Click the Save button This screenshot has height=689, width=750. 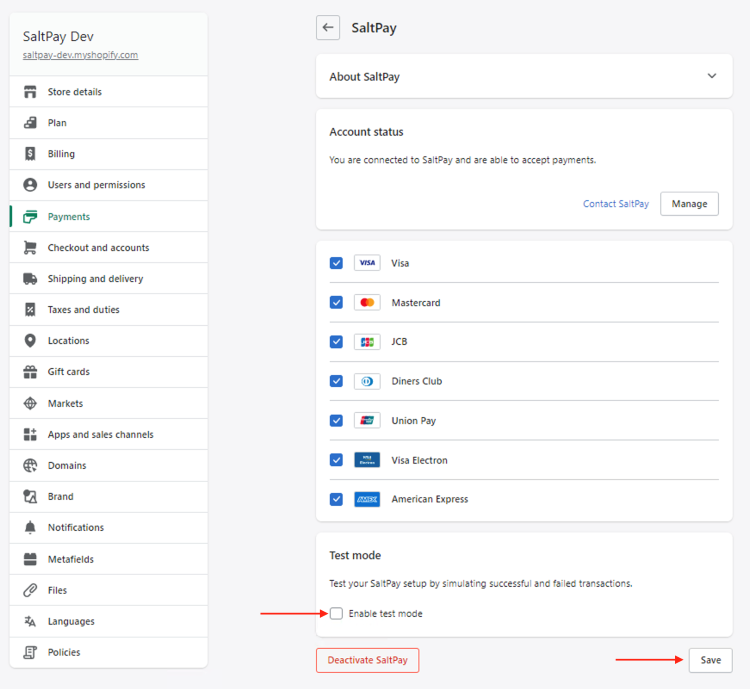pyautogui.click(x=710, y=660)
